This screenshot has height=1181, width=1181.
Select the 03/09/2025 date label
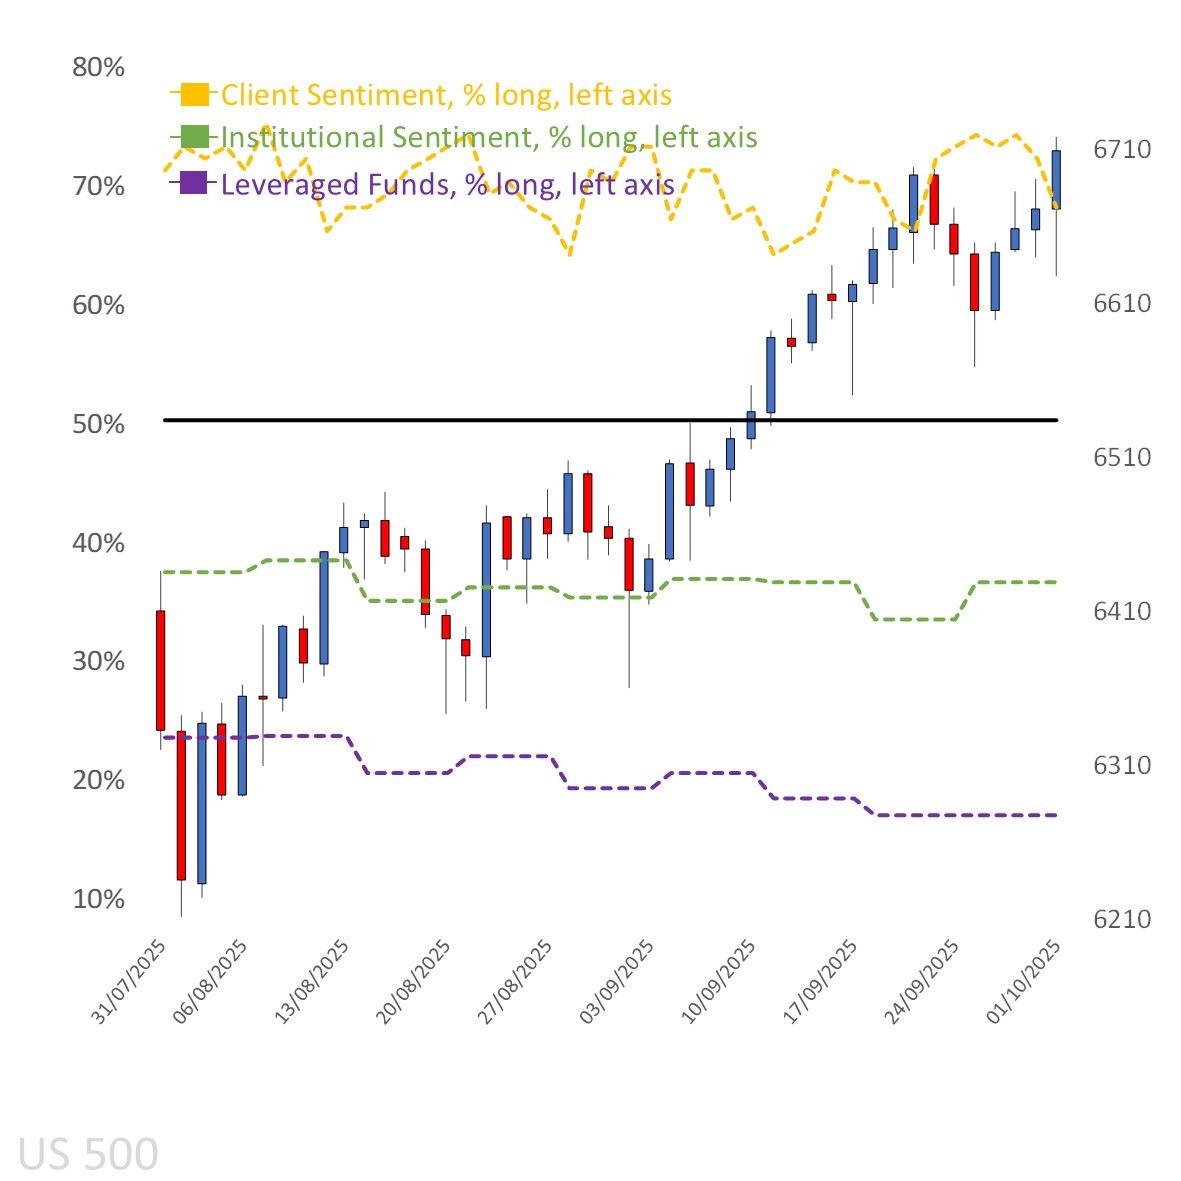pos(616,982)
